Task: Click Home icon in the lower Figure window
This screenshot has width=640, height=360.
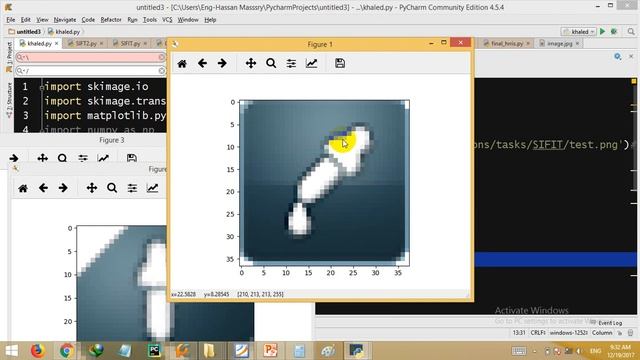Action: pyautogui.click(x=23, y=188)
